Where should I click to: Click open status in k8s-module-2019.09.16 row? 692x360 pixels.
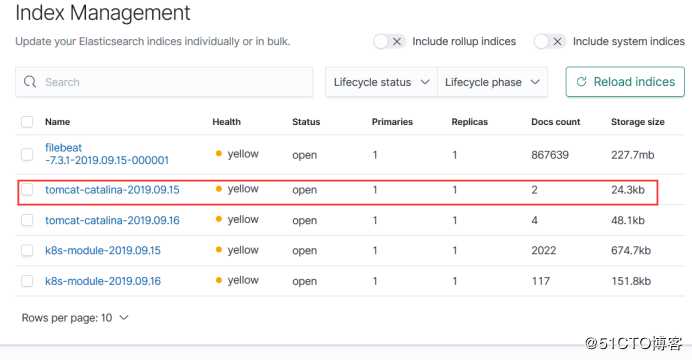coord(305,281)
